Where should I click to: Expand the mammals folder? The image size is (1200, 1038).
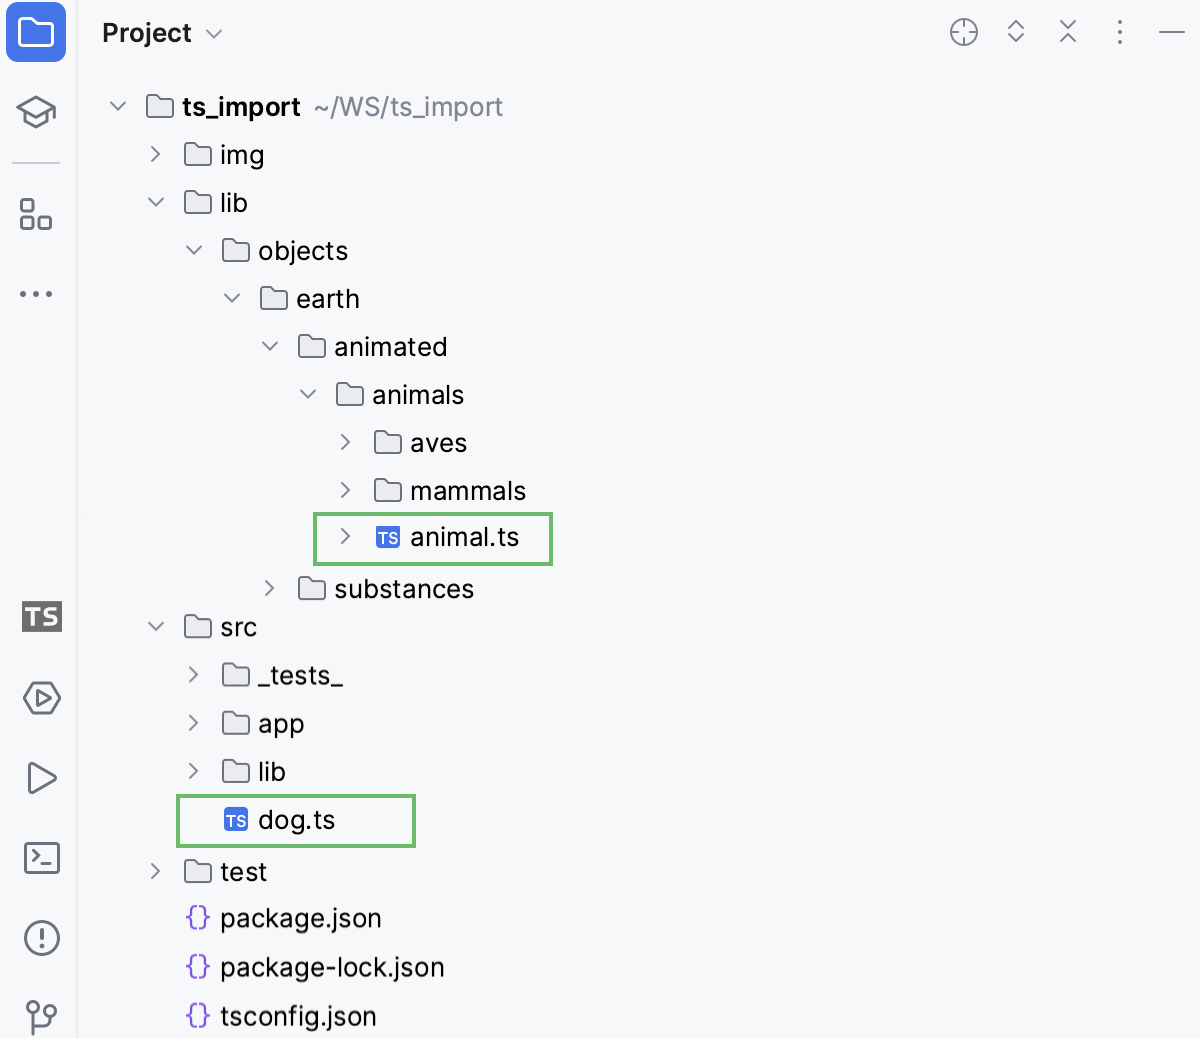point(345,490)
